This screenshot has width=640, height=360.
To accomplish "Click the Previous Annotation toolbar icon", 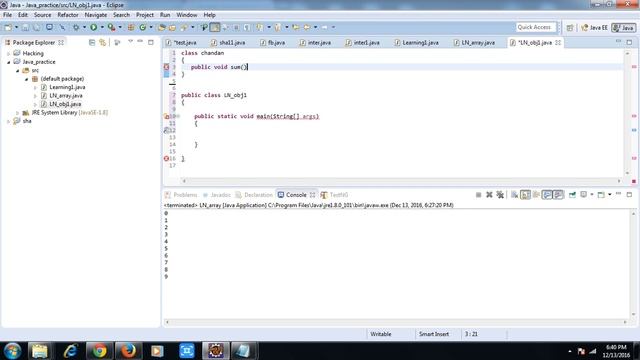I will click(x=278, y=27).
